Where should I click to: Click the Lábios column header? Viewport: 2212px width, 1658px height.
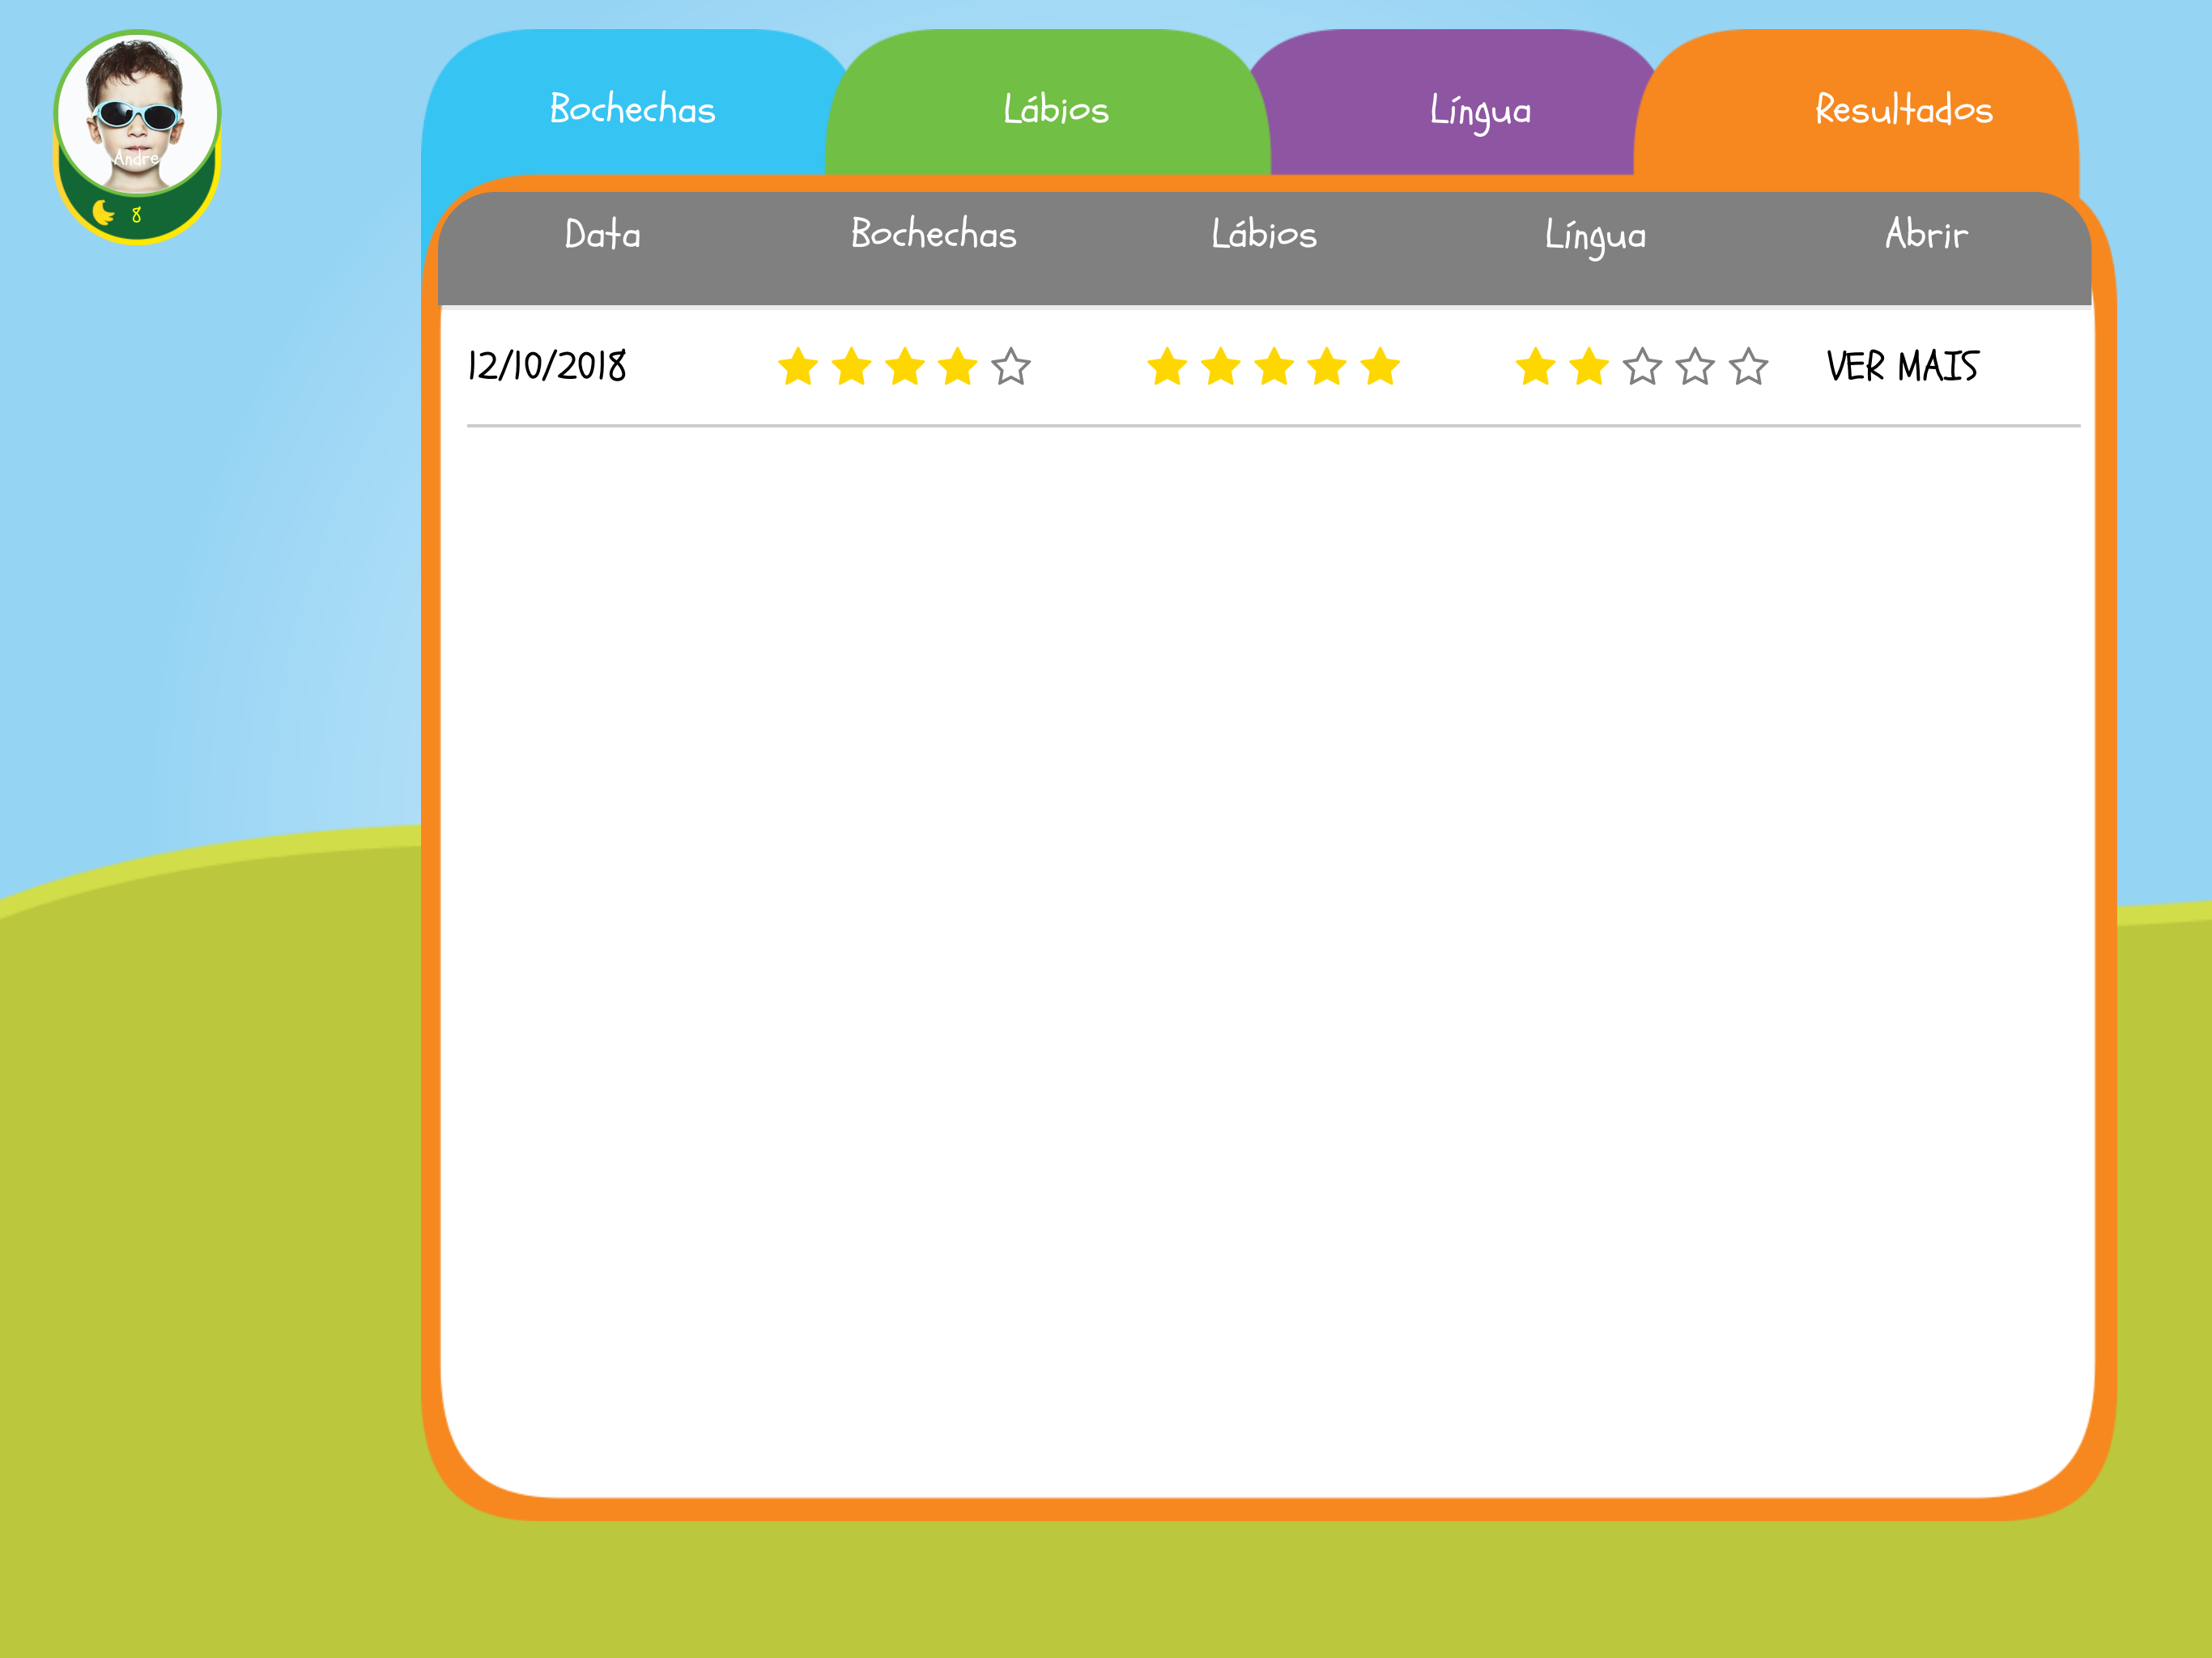click(1264, 233)
